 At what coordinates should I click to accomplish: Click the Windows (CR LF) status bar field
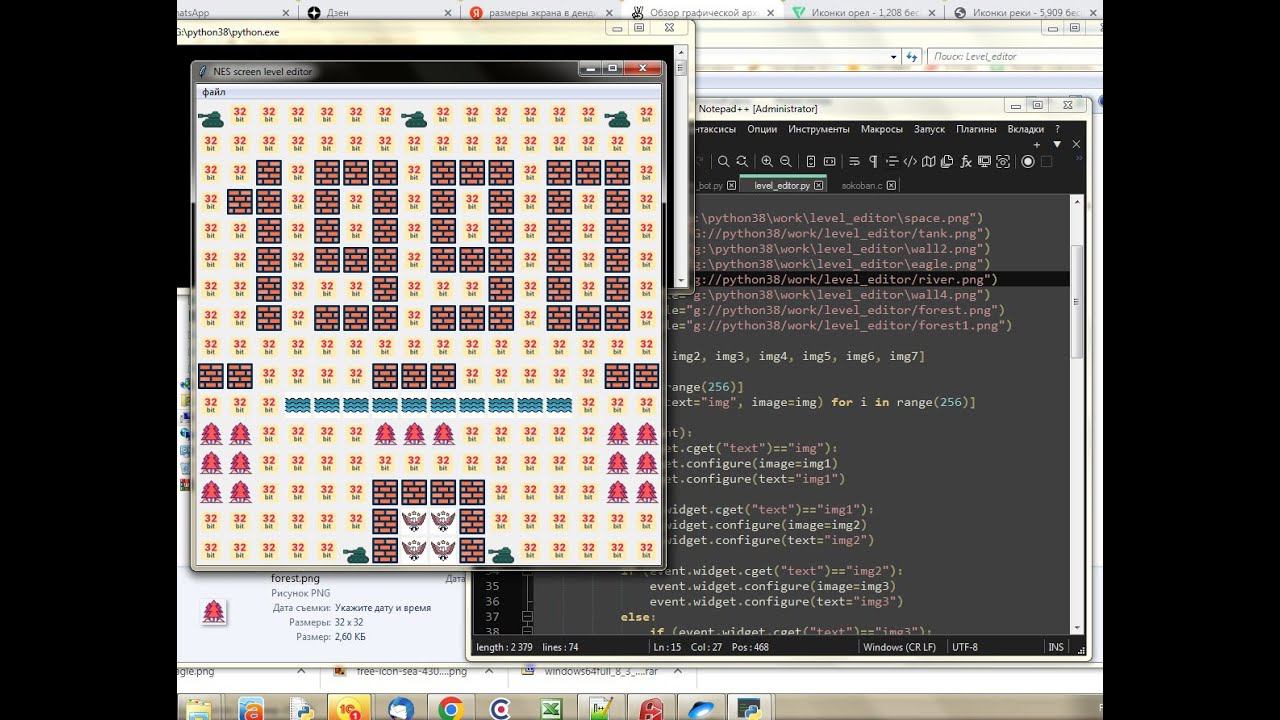point(899,648)
